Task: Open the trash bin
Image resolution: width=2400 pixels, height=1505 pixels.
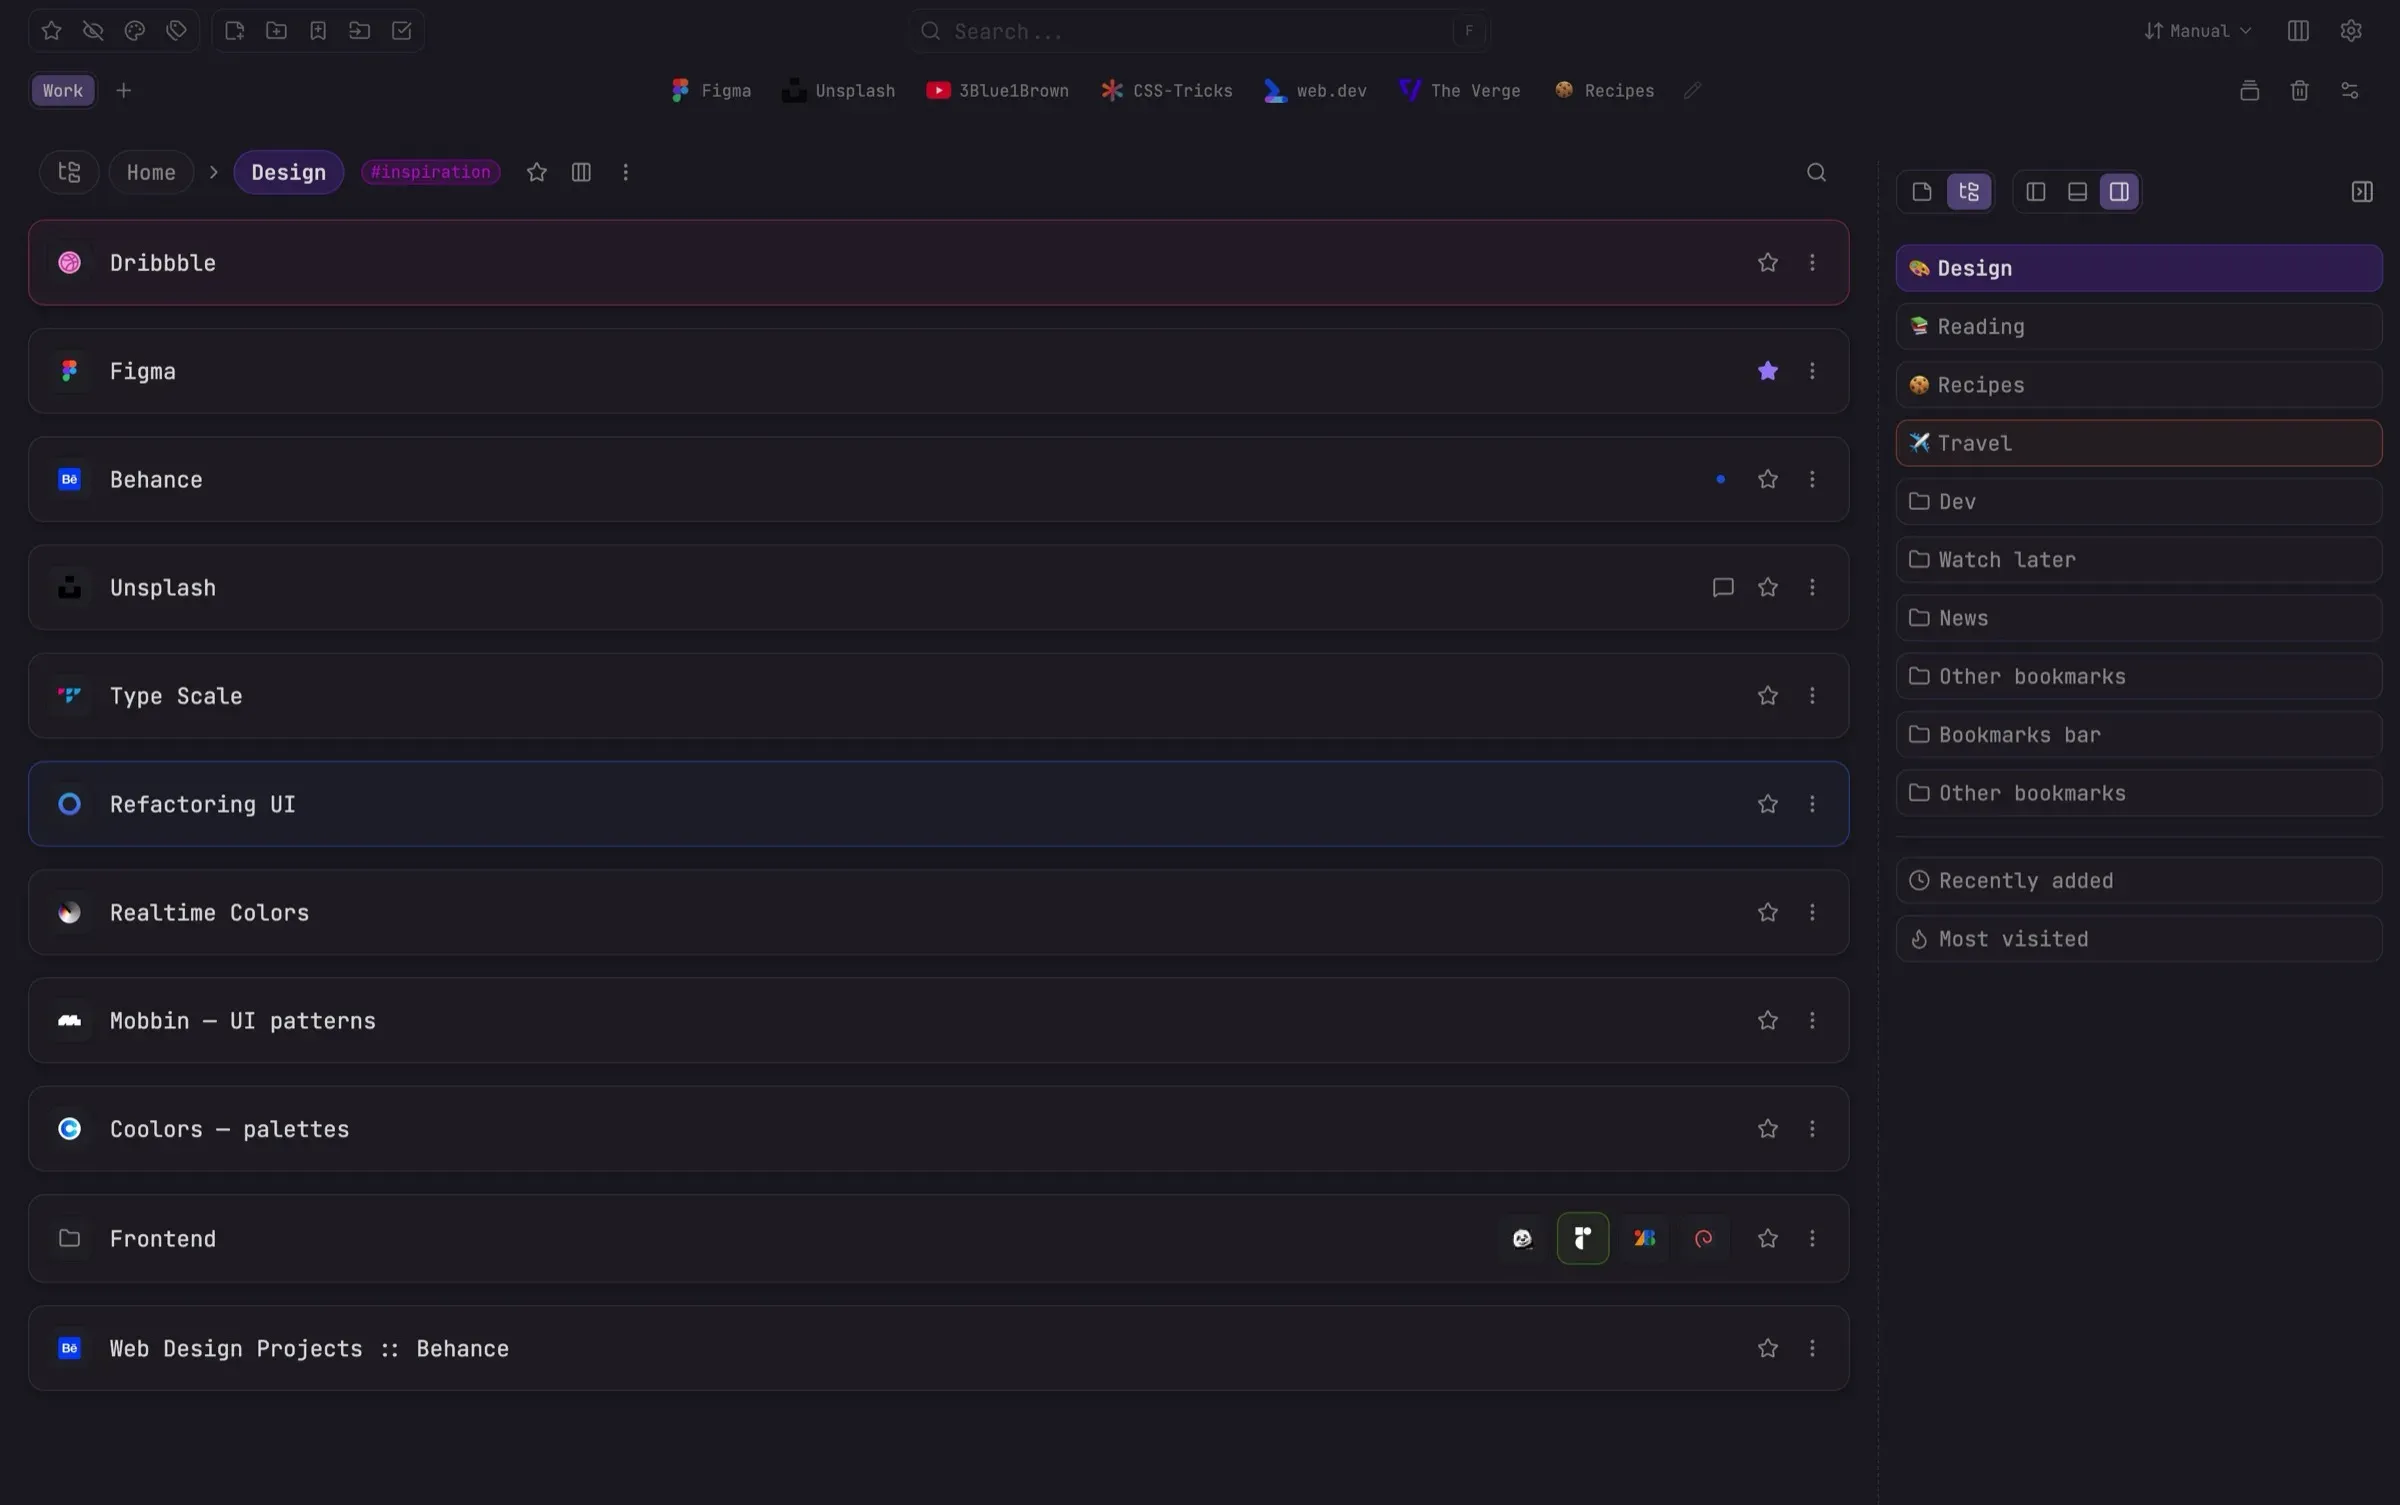Action: click(x=2300, y=91)
